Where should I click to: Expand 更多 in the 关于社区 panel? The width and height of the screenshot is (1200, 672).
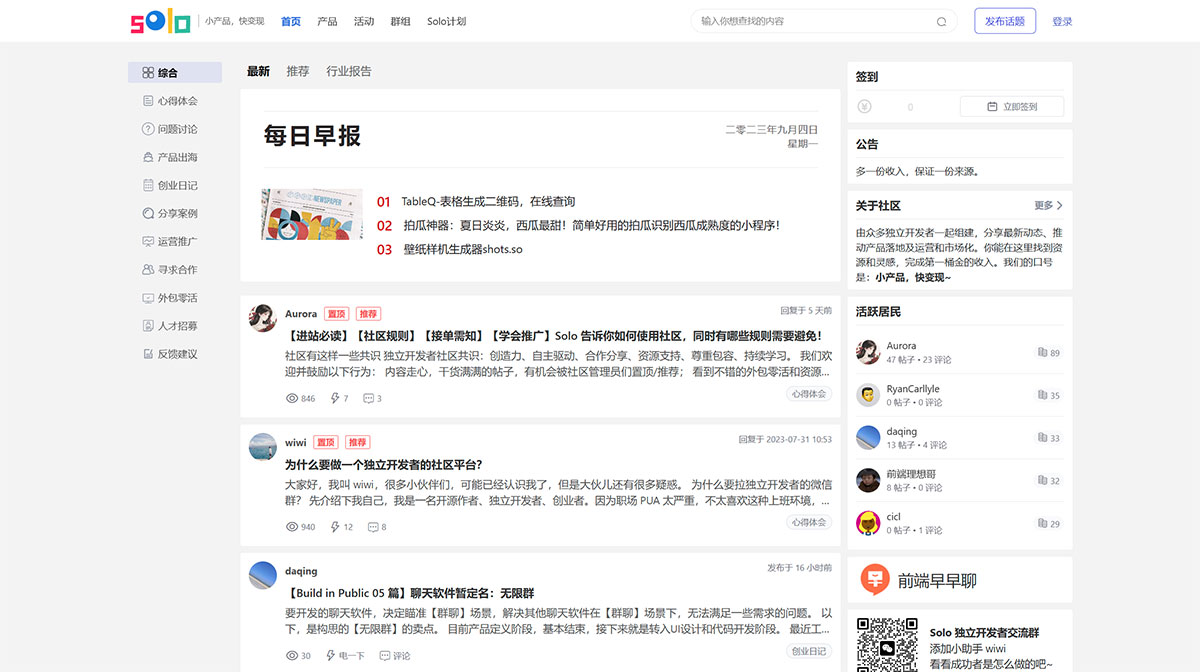1046,205
